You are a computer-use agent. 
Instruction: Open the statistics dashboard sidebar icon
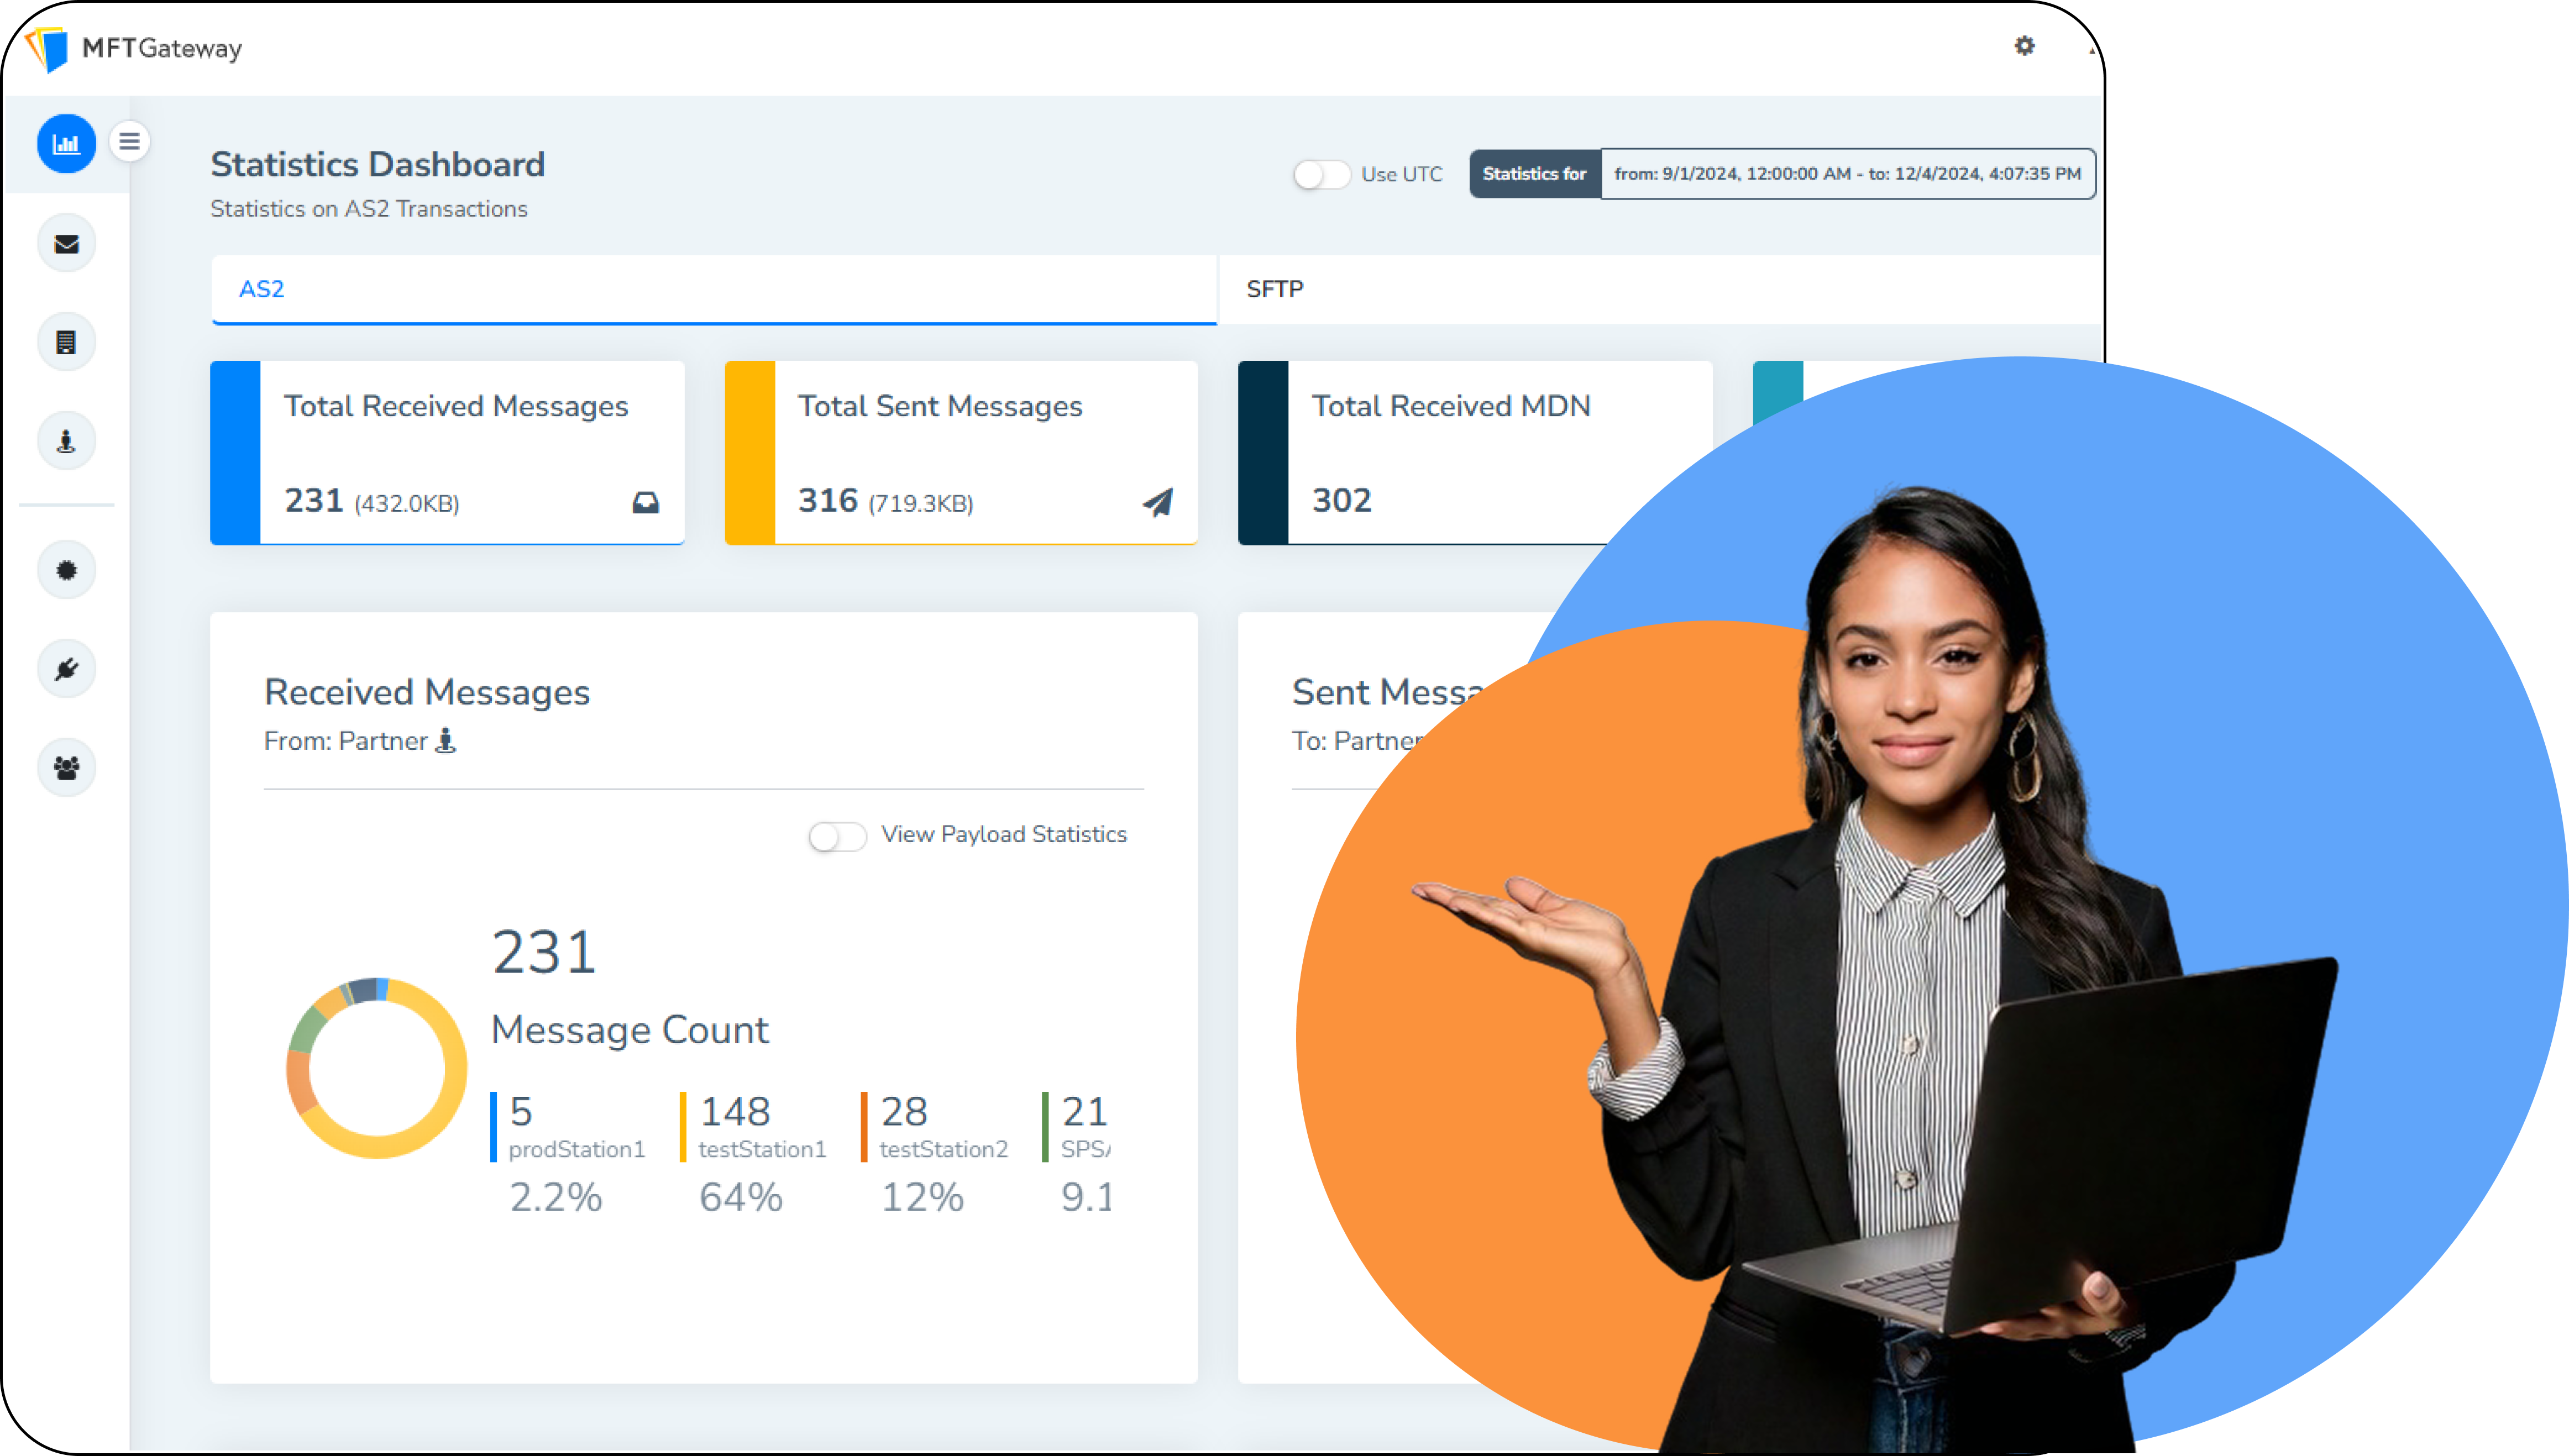pyautogui.click(x=66, y=144)
